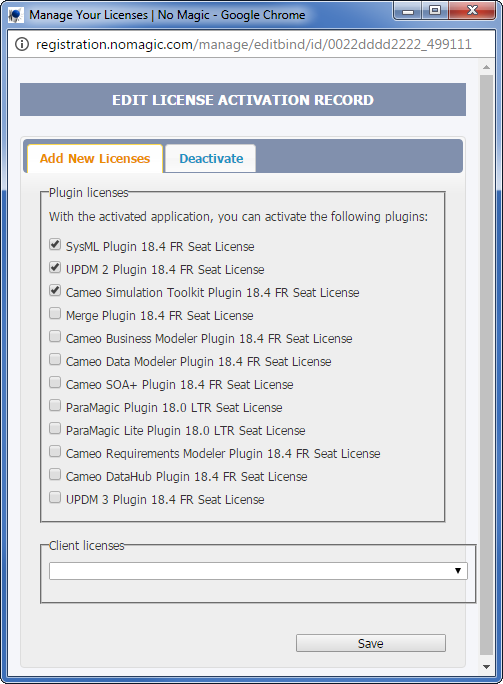The width and height of the screenshot is (503, 684).
Task: Check ParaMagic Plugin 18.0 LTR license
Action: click(55, 405)
